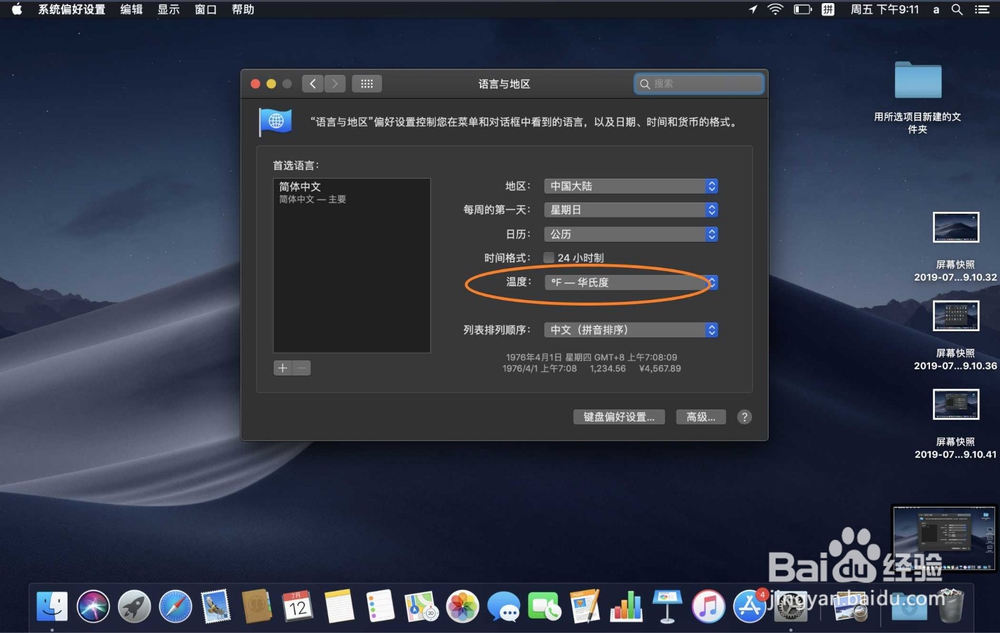
Task: Click 键盘偏好设置... button
Action: tap(619, 417)
